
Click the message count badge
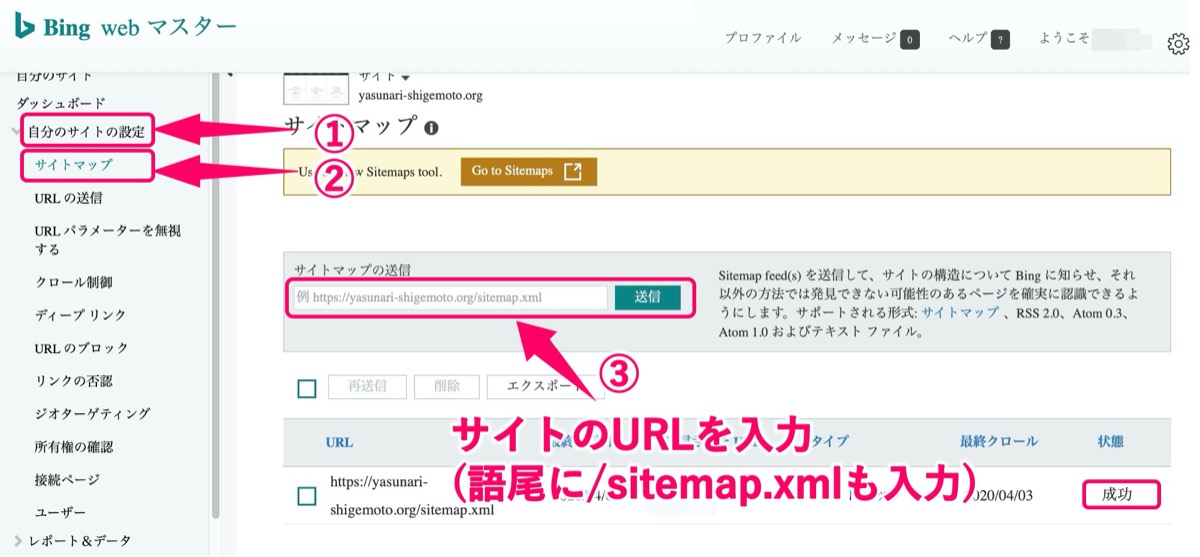pyautogui.click(x=910, y=40)
